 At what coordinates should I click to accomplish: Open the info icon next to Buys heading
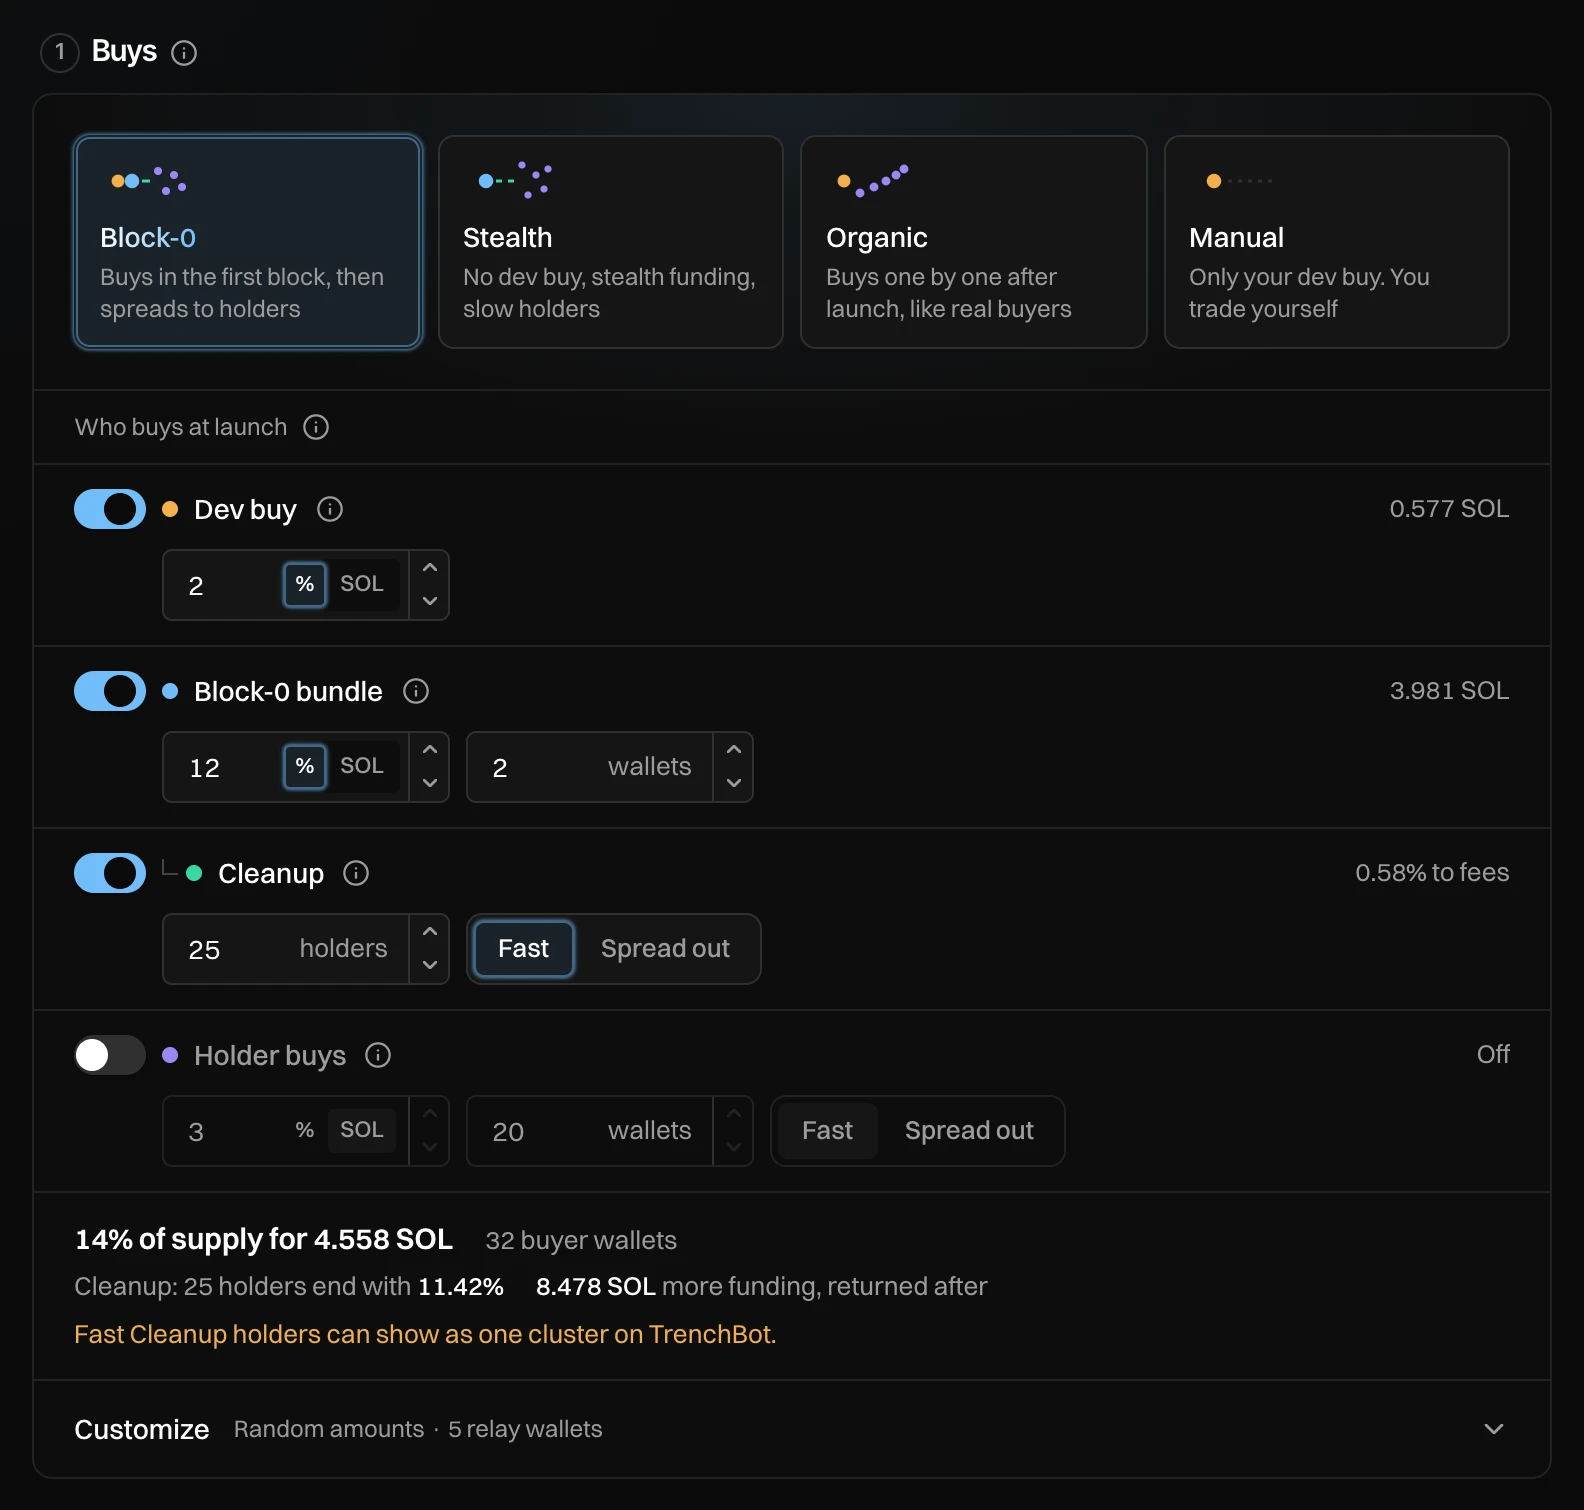point(184,52)
